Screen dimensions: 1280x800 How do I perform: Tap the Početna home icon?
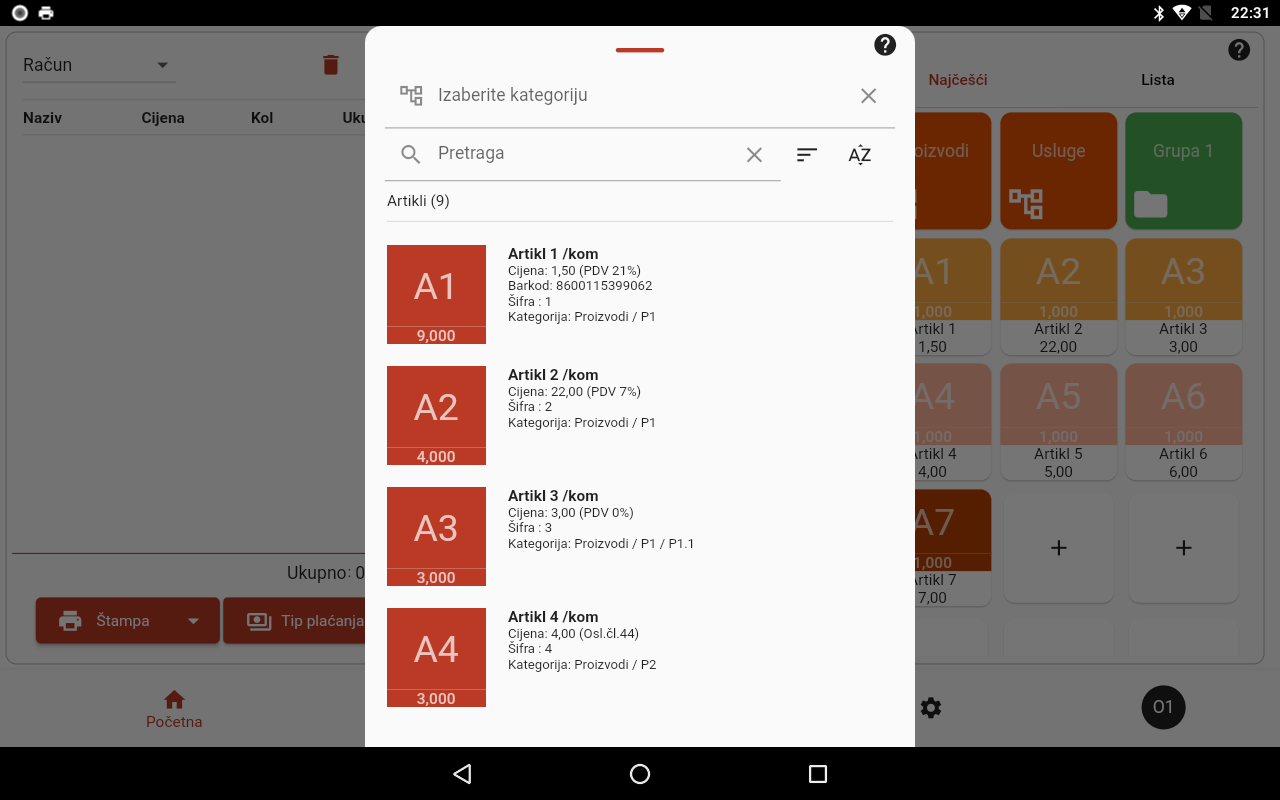pyautogui.click(x=174, y=698)
